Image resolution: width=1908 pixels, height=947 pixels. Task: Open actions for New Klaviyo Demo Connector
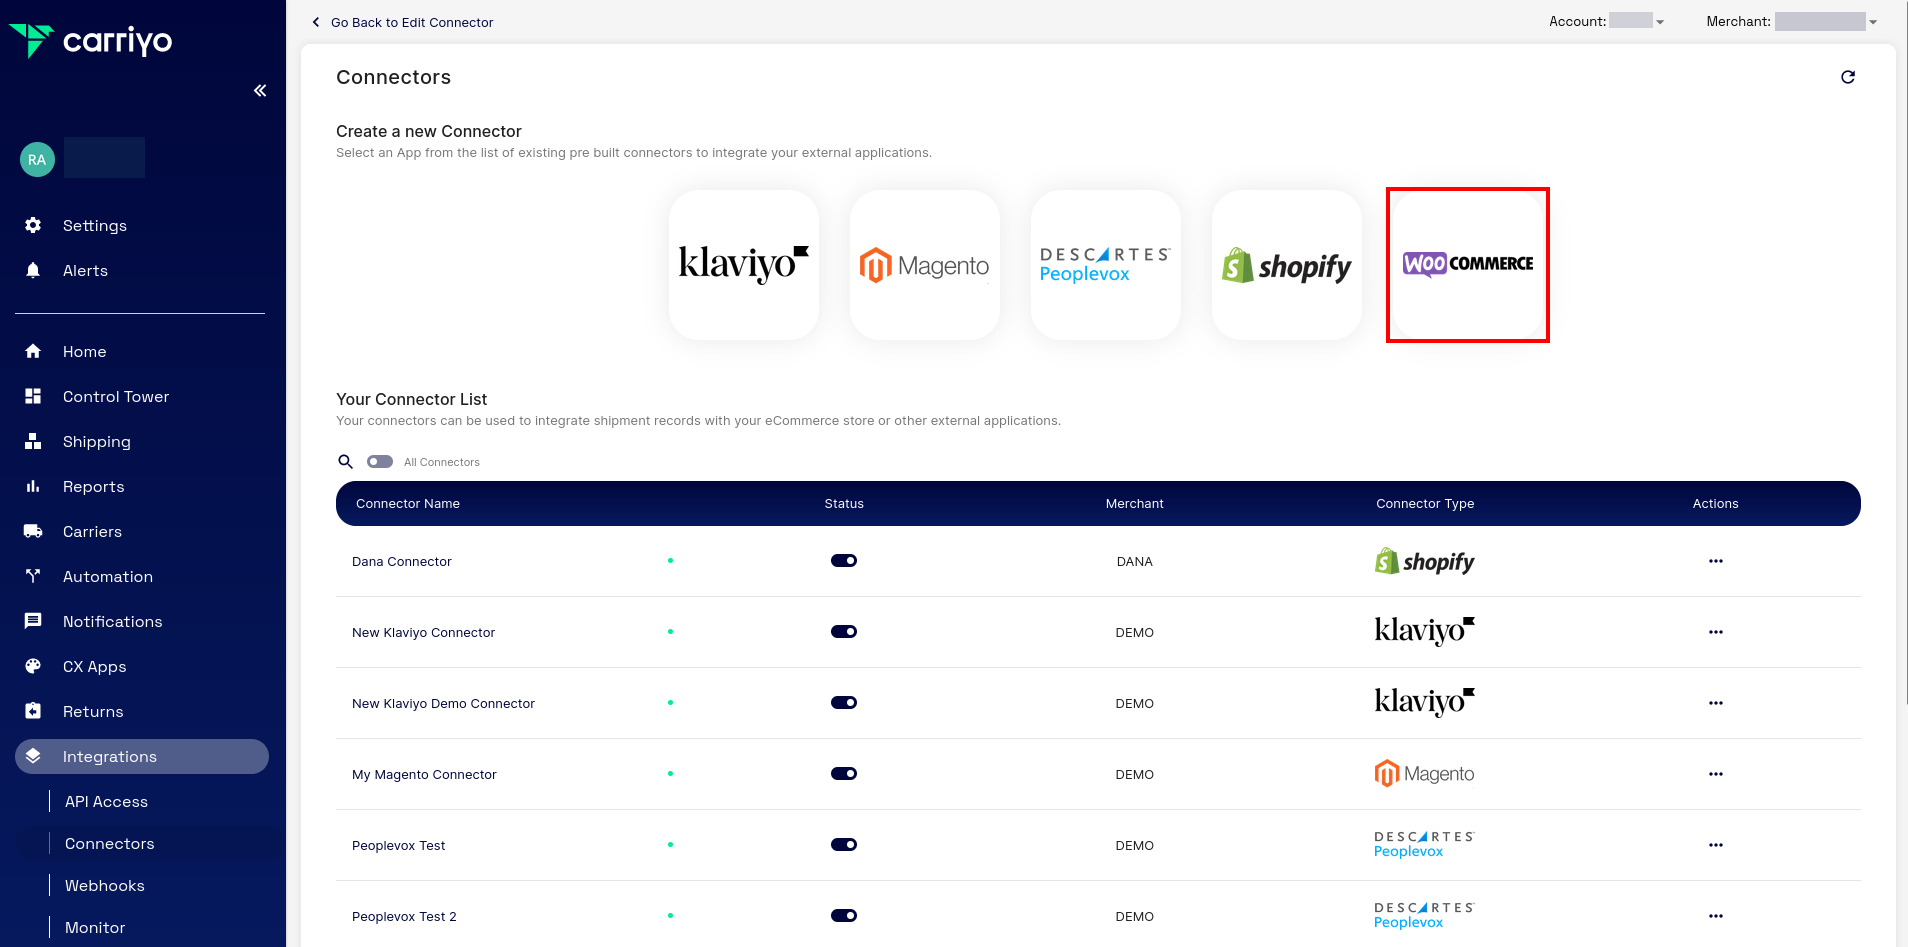(x=1716, y=703)
